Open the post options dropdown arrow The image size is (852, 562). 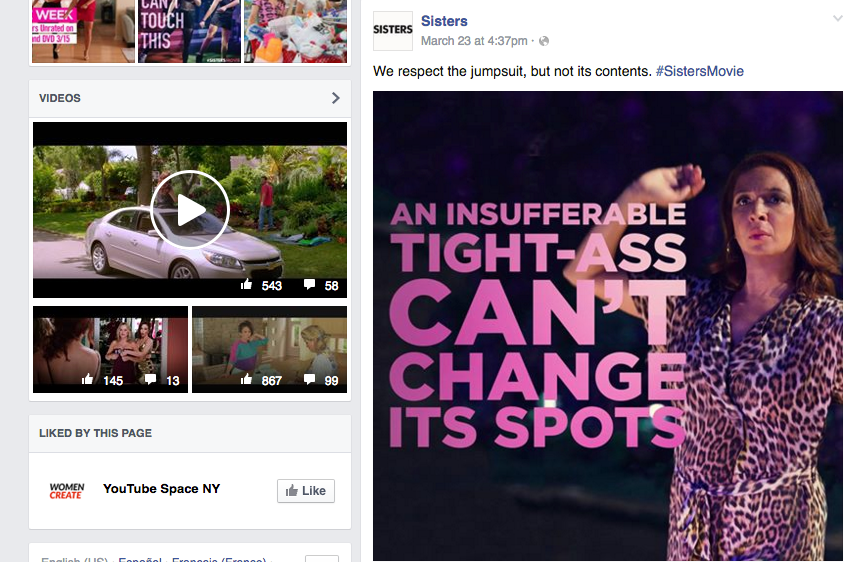[838, 19]
